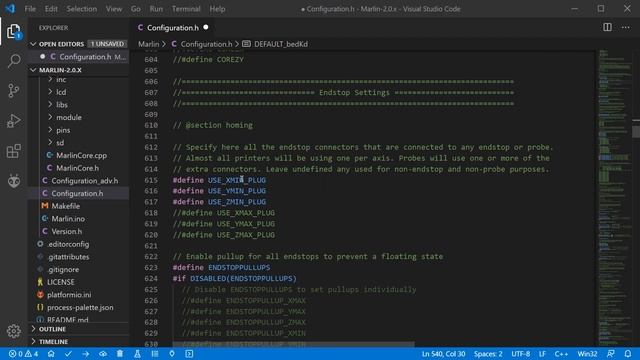640x360 pixels.
Task: Open Source Control view
Action: point(13,91)
